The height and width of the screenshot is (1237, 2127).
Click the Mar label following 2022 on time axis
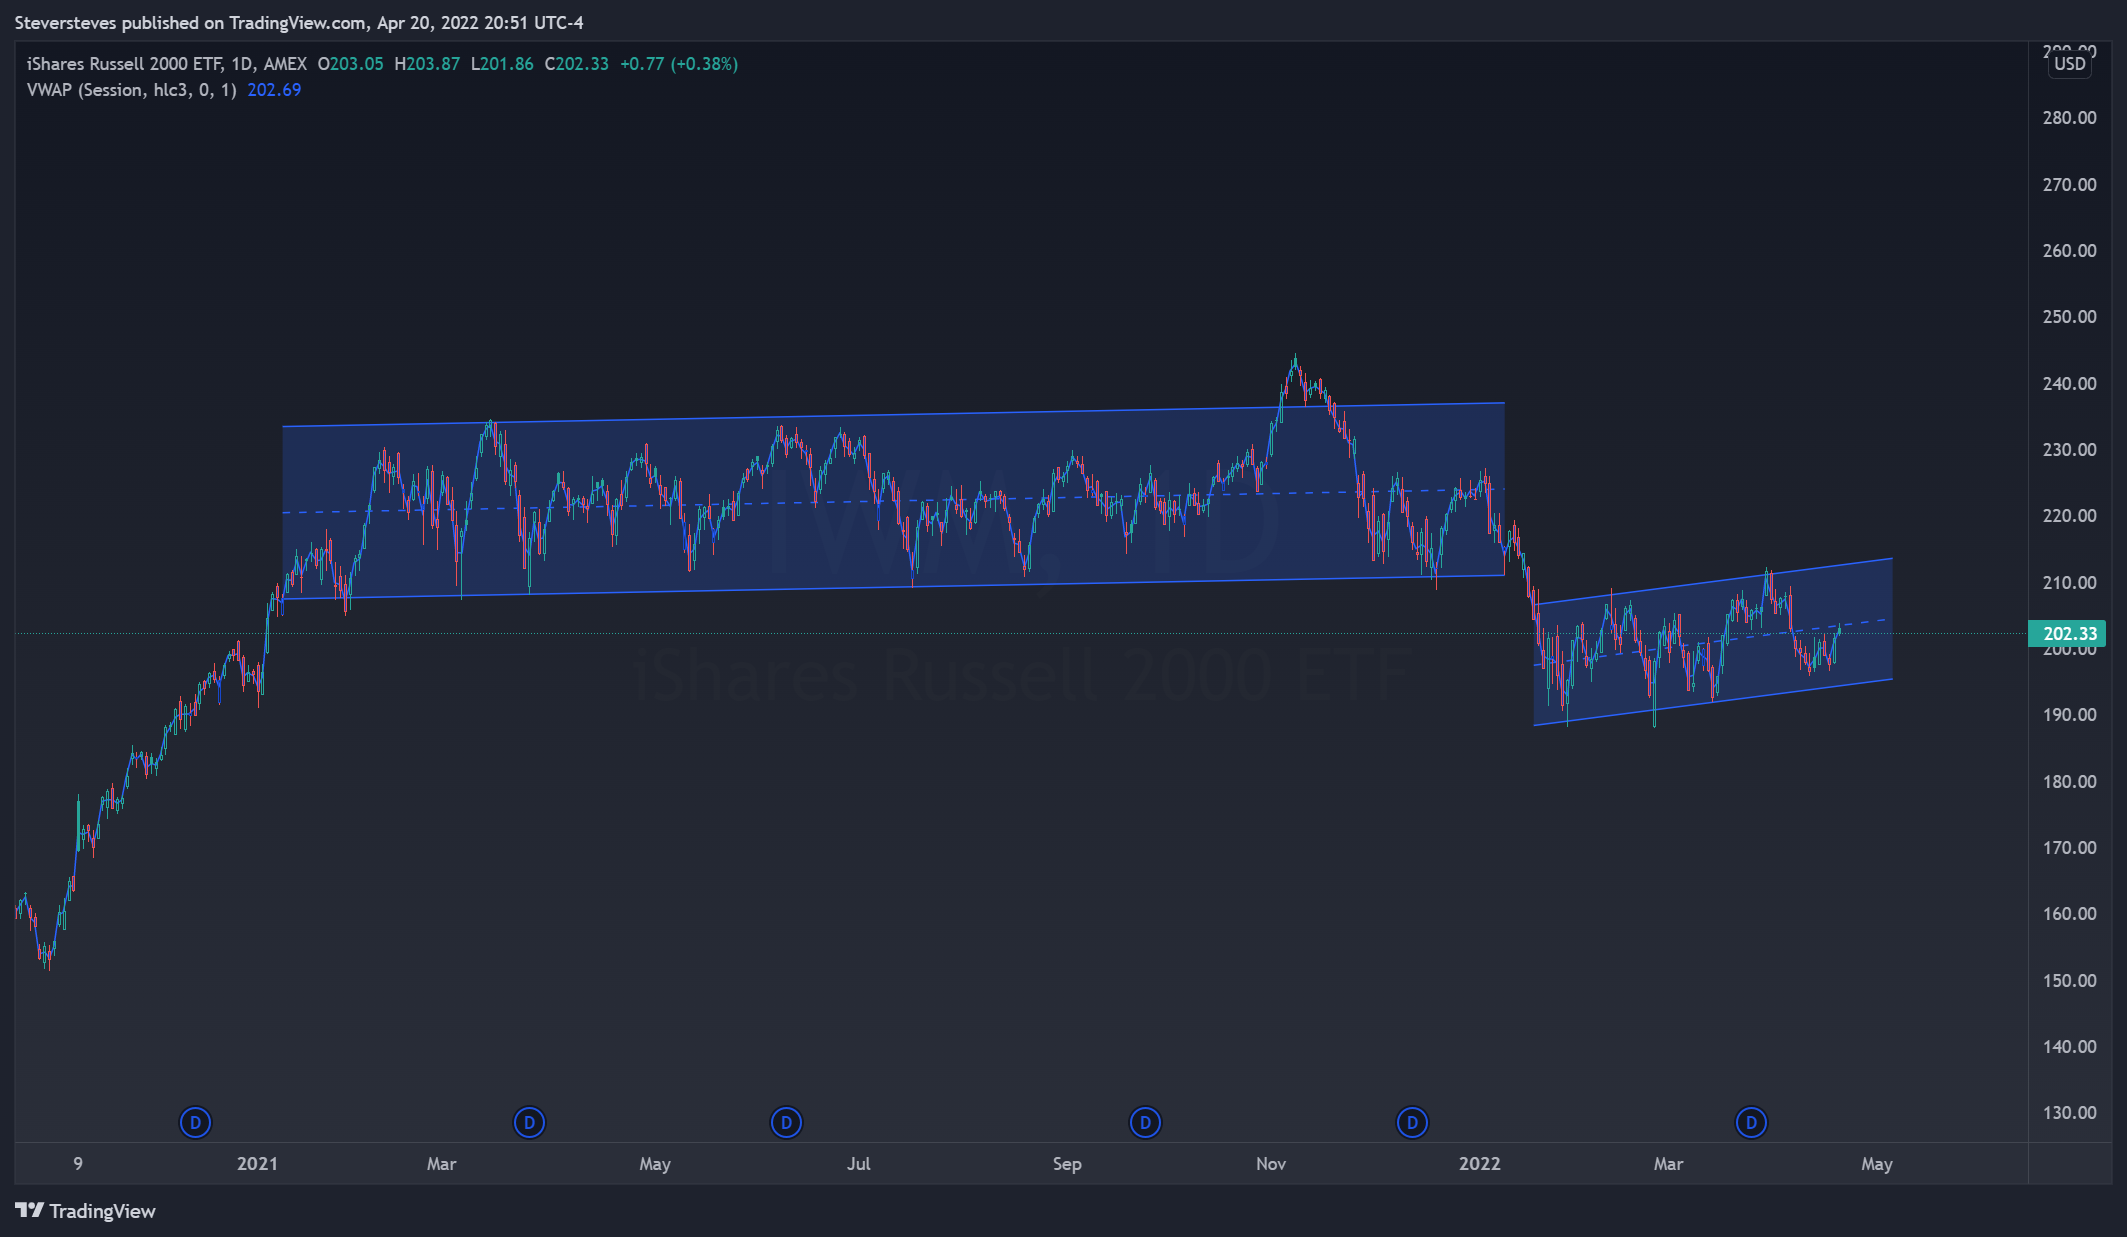pos(1668,1164)
